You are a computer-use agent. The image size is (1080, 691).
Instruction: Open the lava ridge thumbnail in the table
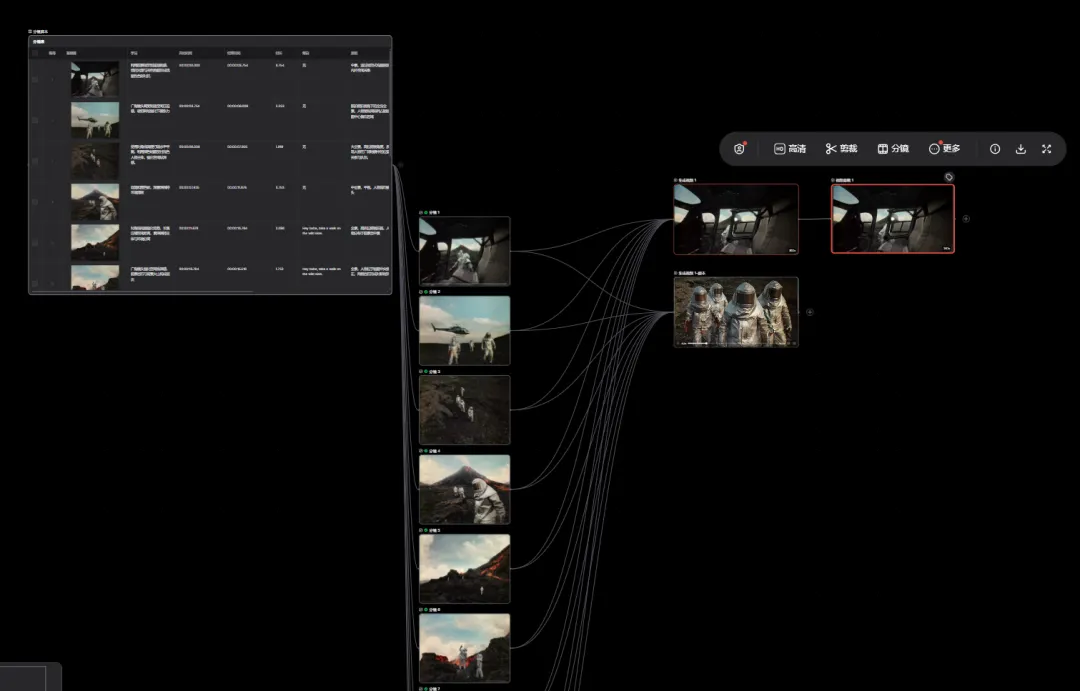(95, 242)
